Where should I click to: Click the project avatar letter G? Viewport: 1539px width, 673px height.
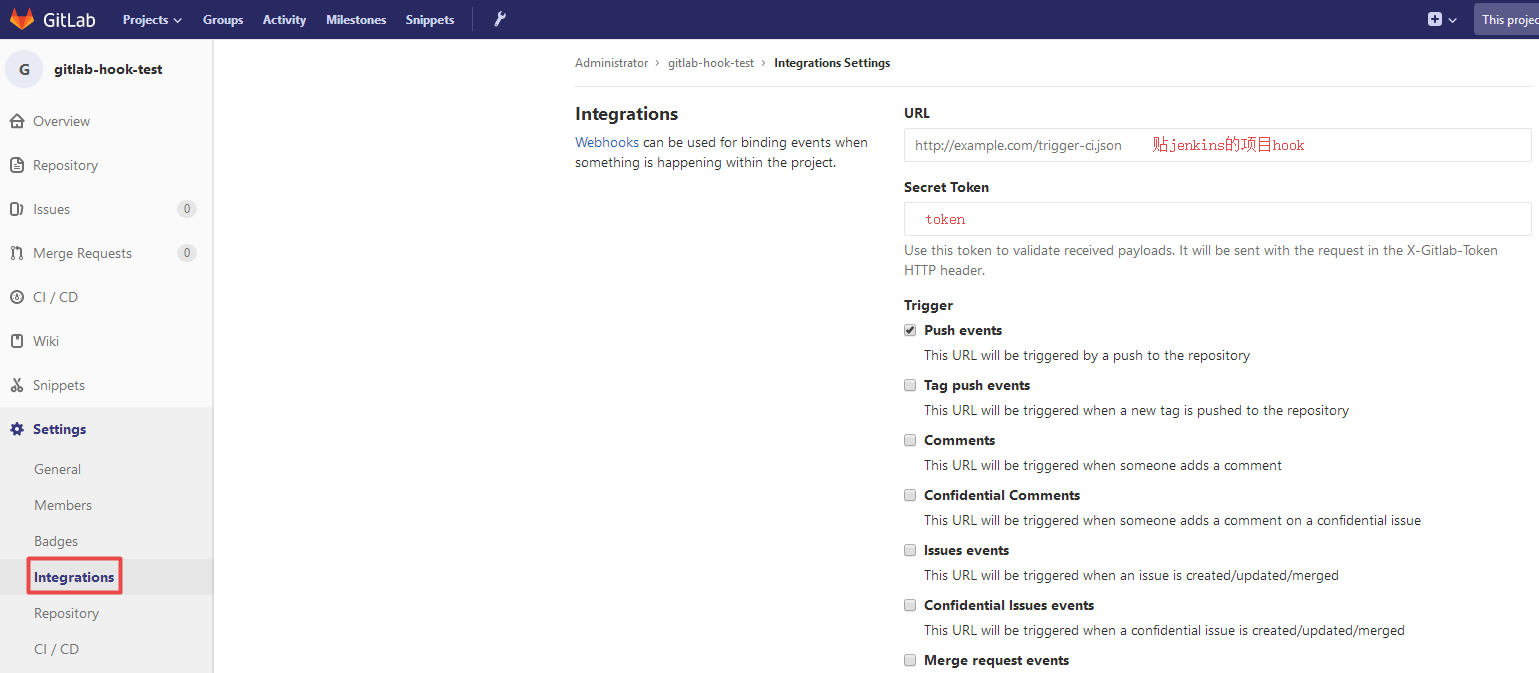[x=24, y=70]
